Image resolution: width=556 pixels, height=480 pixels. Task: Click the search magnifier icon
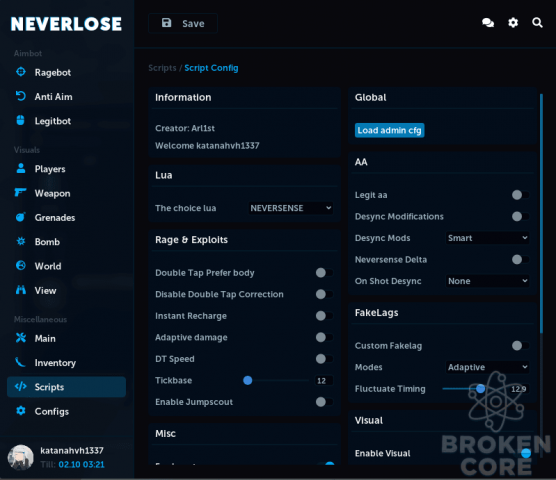click(x=537, y=23)
